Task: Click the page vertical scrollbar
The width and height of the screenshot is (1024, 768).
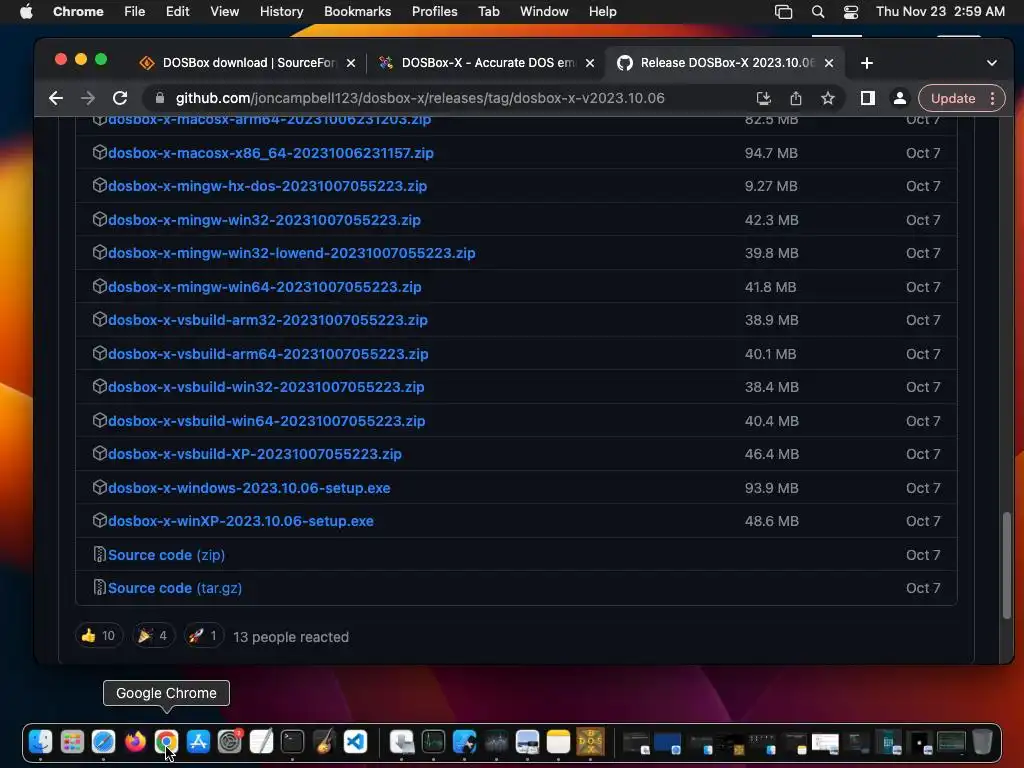Action: (1006, 565)
